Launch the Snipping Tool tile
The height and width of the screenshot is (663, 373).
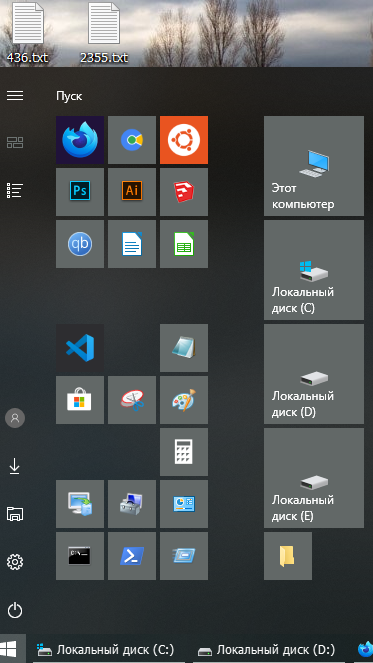coord(132,400)
